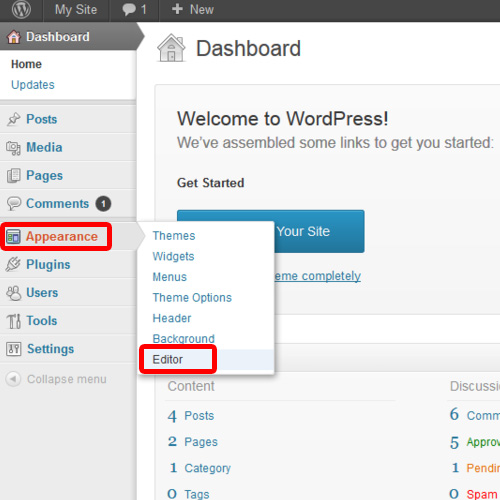Click the Dashboard house icon in sidebar
The width and height of the screenshot is (500, 500).
pos(14,37)
